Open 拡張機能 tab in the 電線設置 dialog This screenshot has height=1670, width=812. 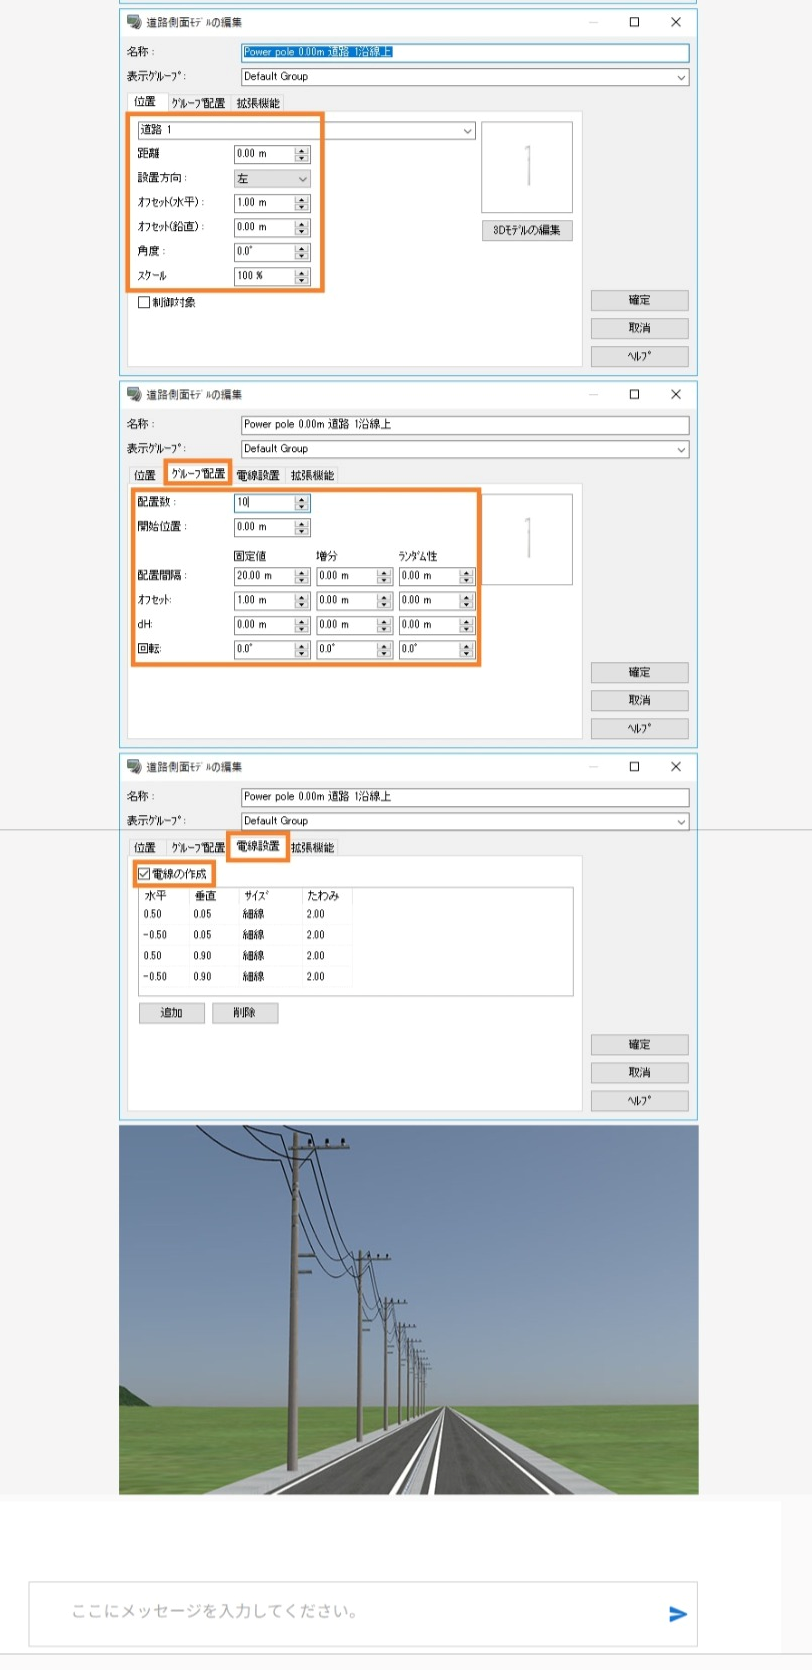[x=313, y=847]
